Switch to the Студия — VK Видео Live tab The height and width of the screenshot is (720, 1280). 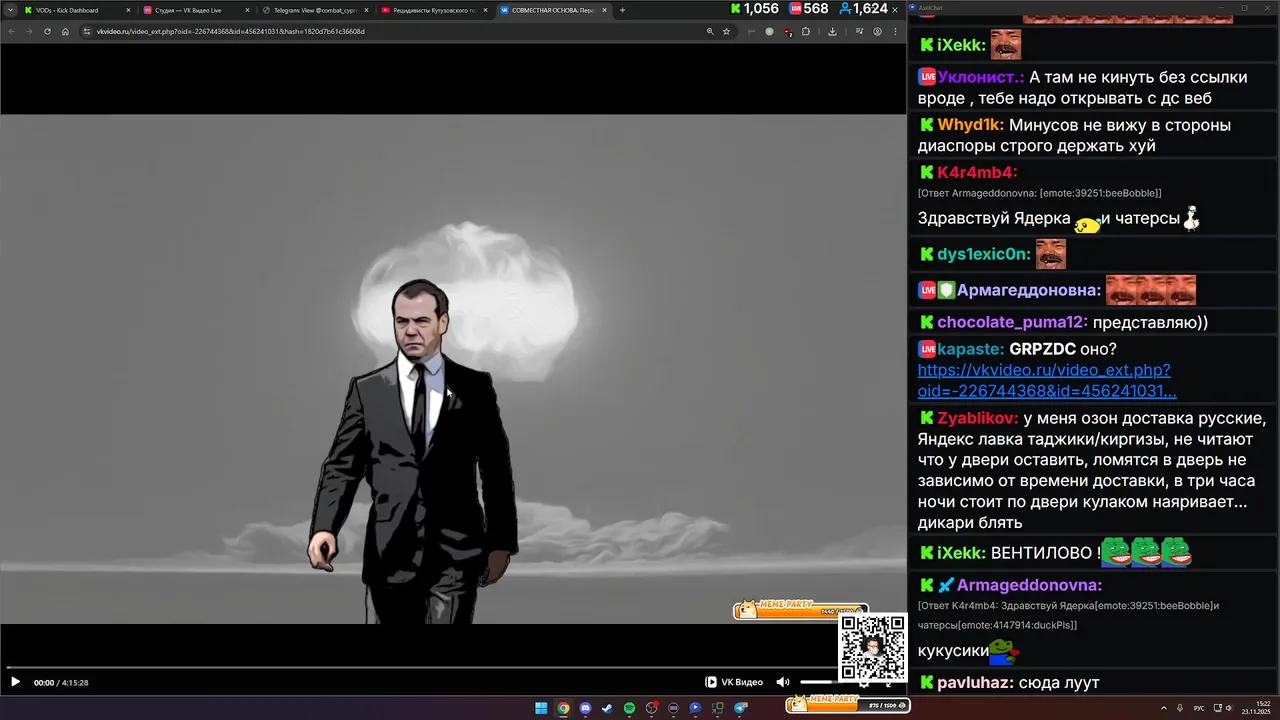[x=195, y=10]
